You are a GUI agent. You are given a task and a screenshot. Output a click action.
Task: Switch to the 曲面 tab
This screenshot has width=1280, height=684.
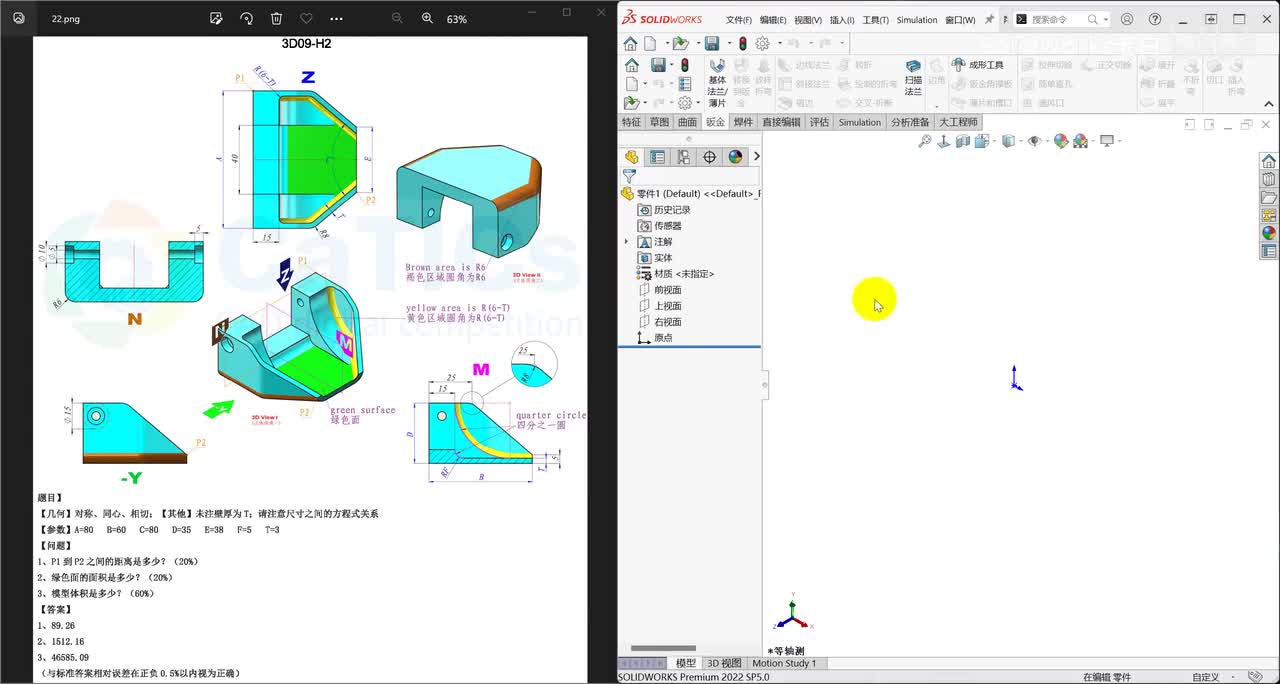(687, 122)
